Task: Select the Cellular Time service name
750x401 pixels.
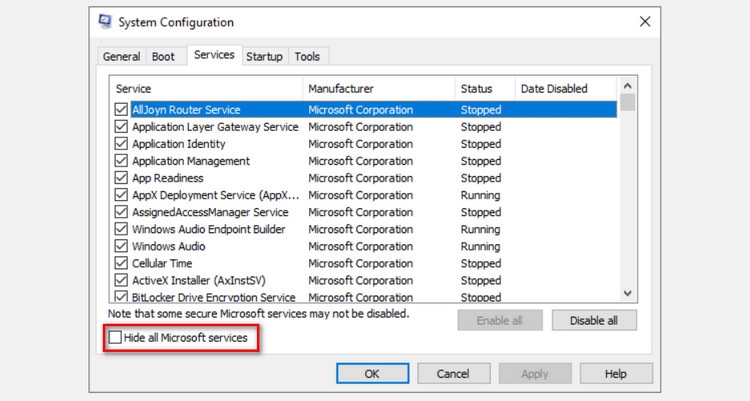Action: coord(162,263)
